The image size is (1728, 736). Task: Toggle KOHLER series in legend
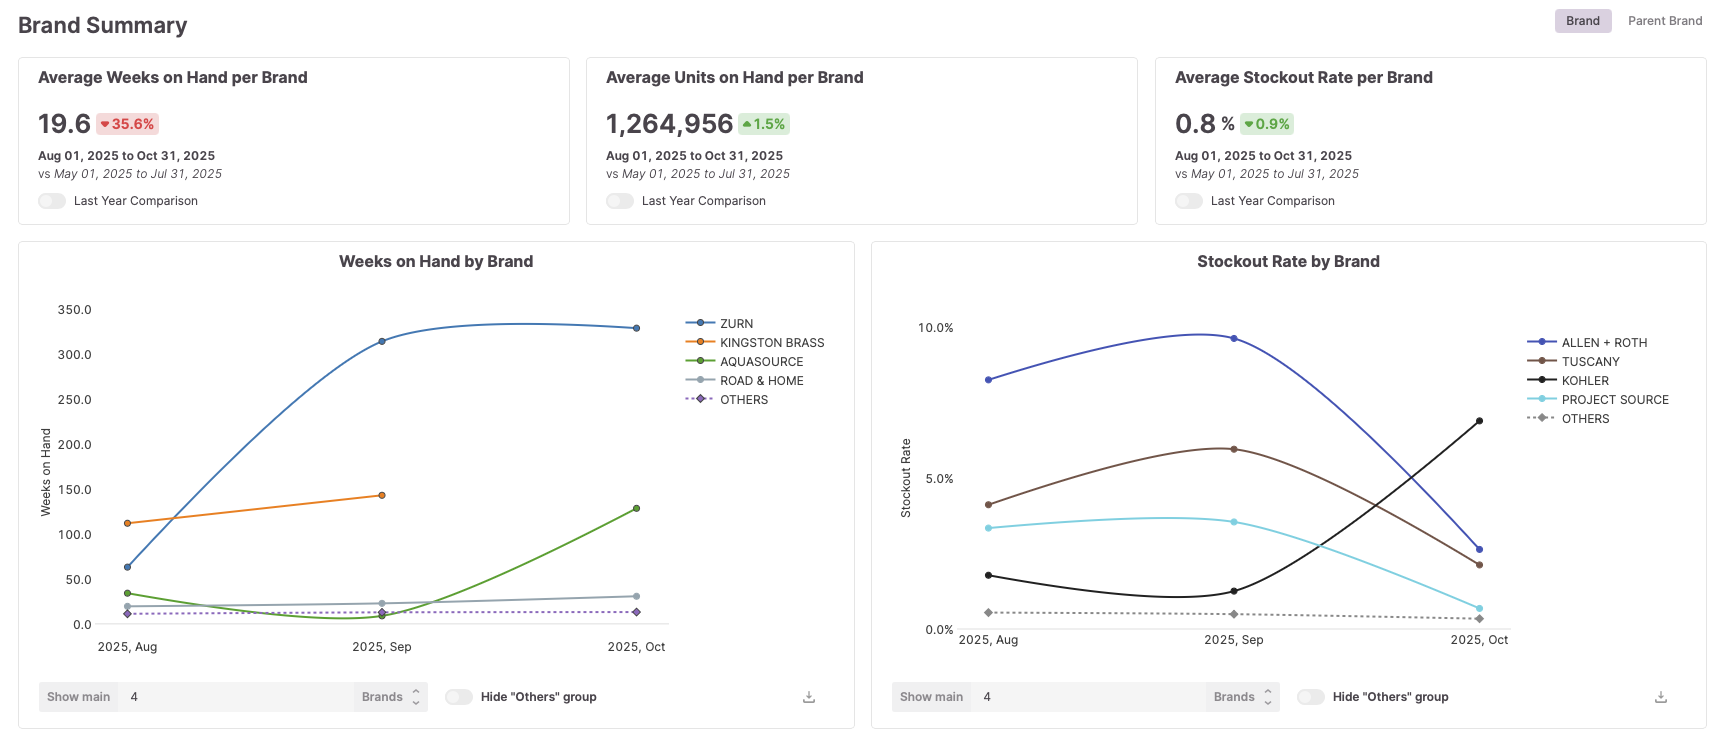[1542, 380]
